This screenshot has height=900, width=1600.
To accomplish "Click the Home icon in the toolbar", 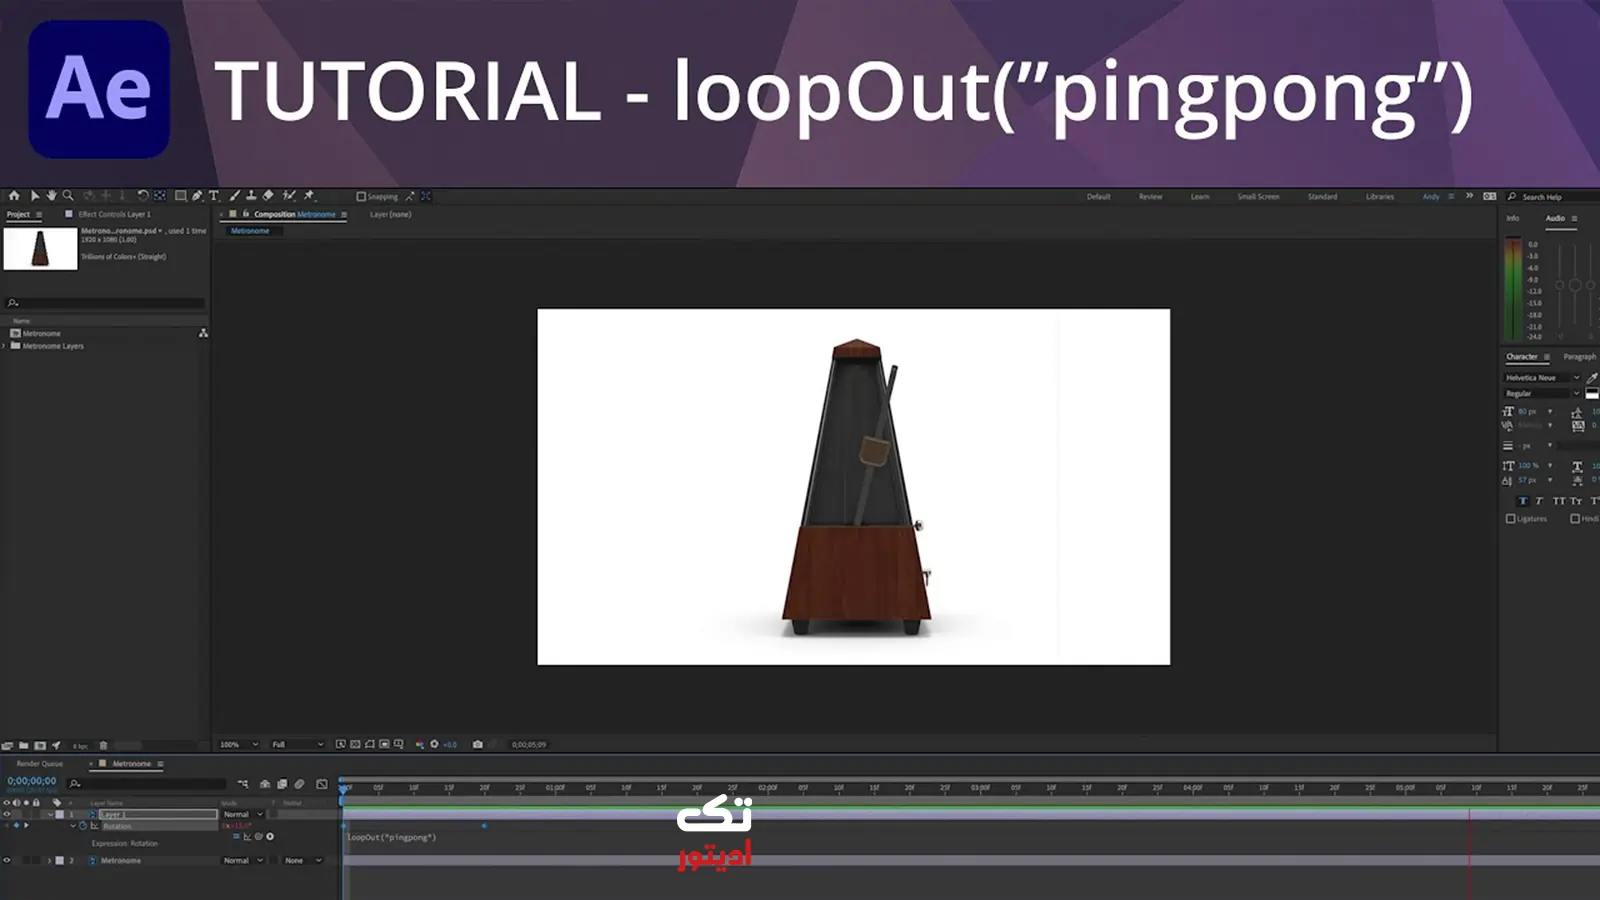I will (x=14, y=196).
